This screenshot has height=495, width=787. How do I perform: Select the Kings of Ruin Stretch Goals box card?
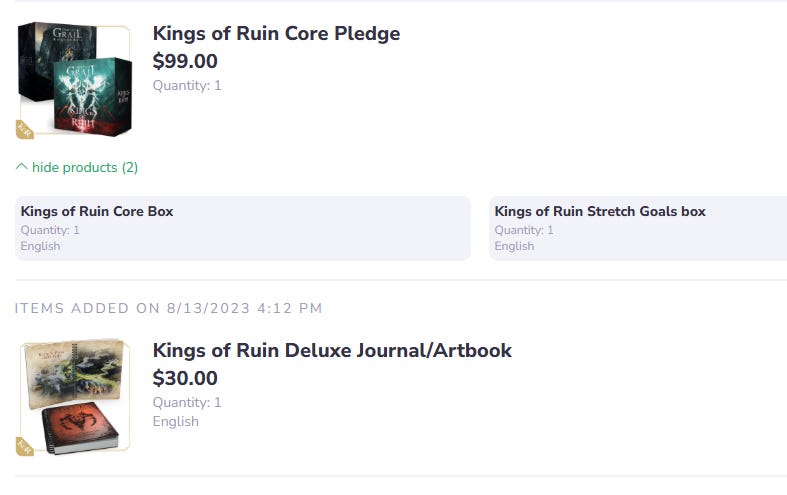638,228
